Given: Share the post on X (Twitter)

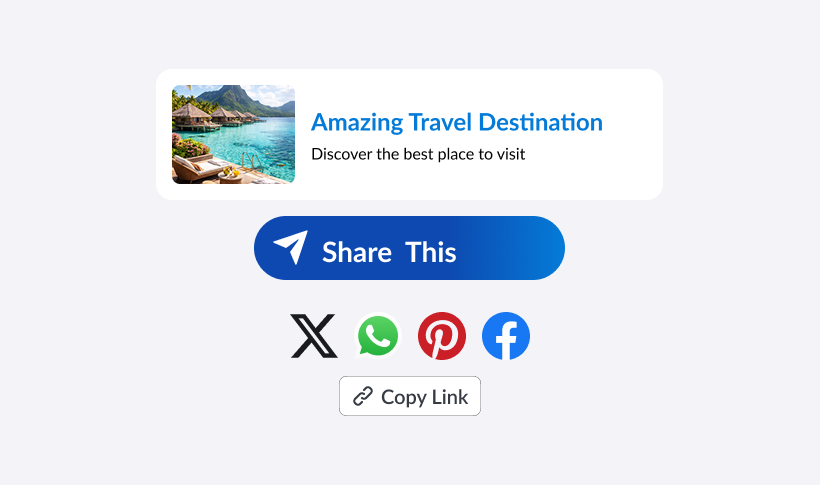Looking at the screenshot, I should (x=314, y=336).
